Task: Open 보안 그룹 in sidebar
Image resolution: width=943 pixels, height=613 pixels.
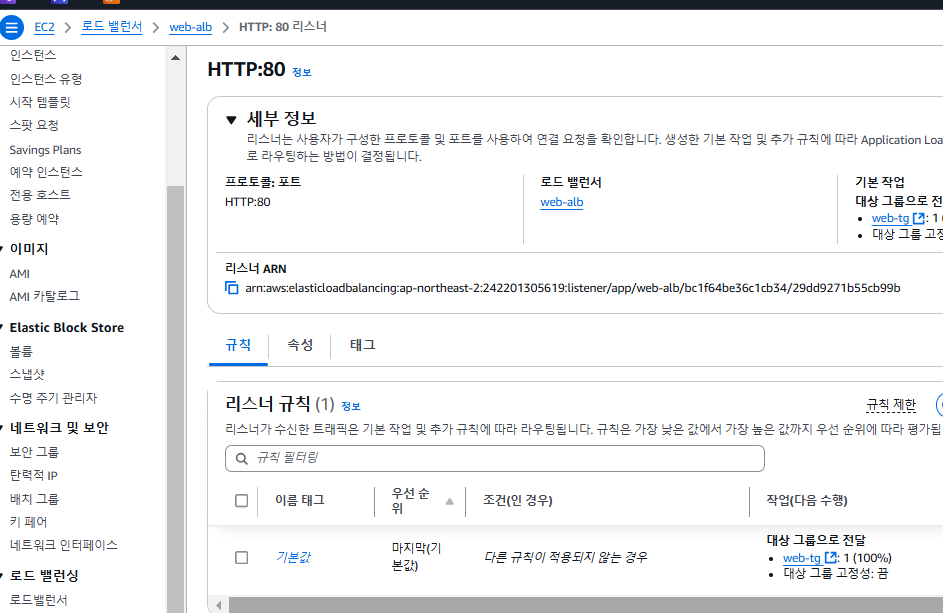Action: [x=34, y=452]
